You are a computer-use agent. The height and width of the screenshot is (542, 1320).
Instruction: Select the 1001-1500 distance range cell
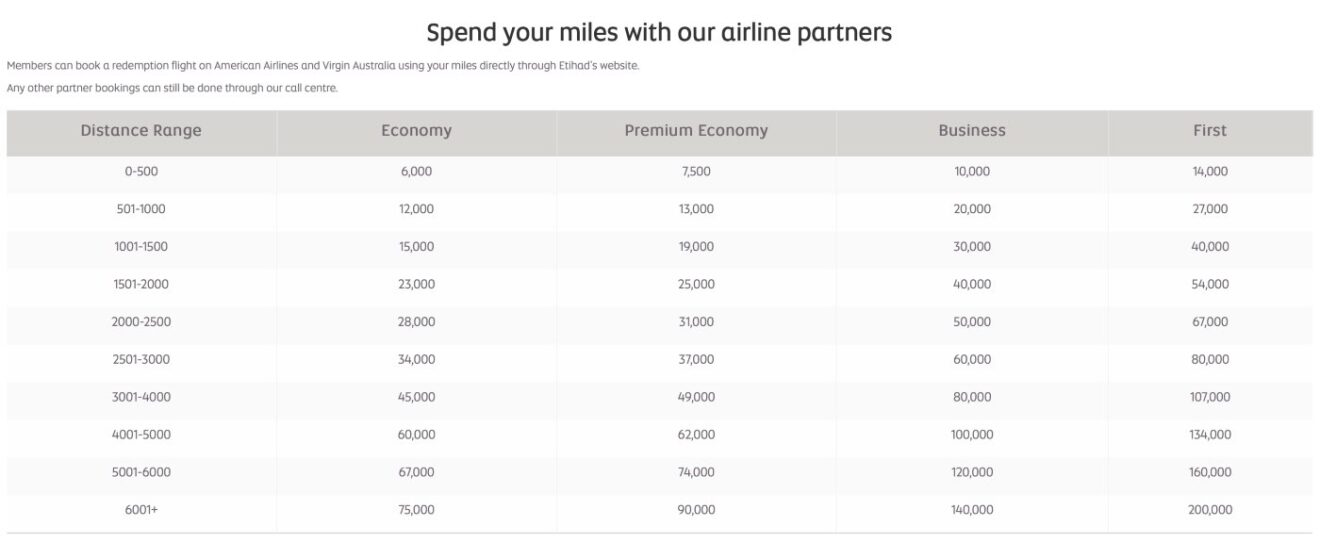(x=141, y=247)
